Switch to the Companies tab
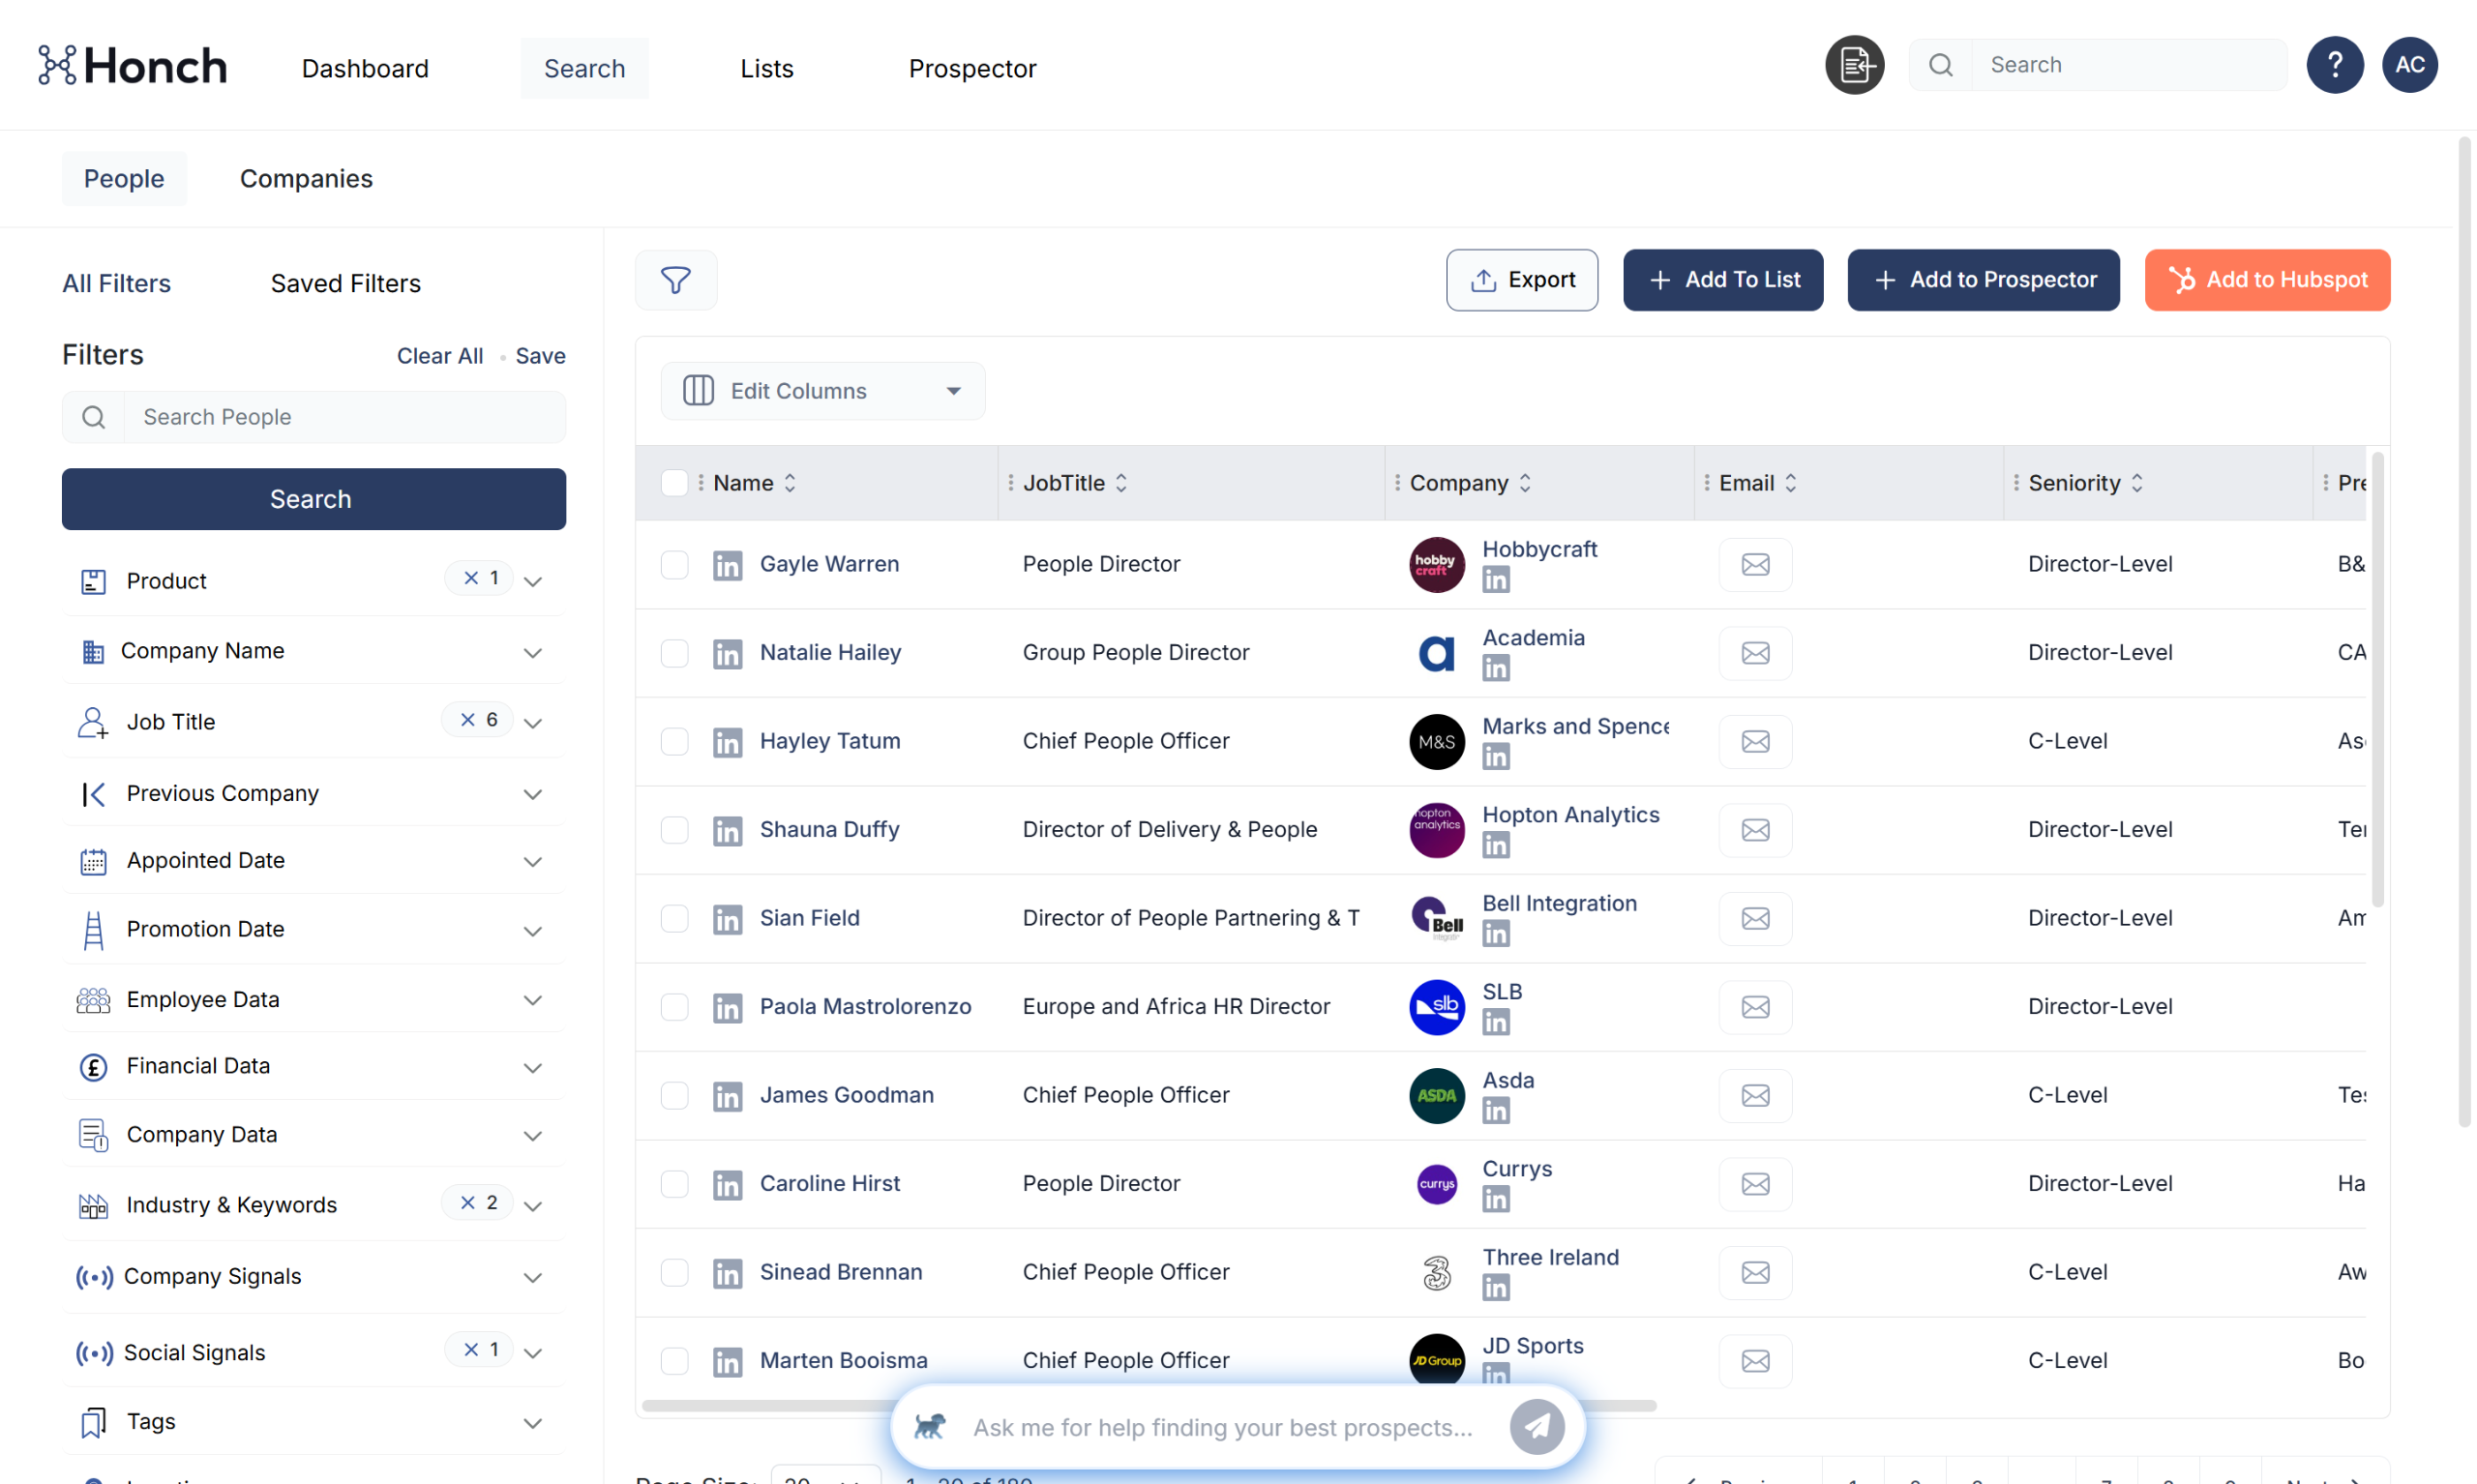 [x=306, y=179]
